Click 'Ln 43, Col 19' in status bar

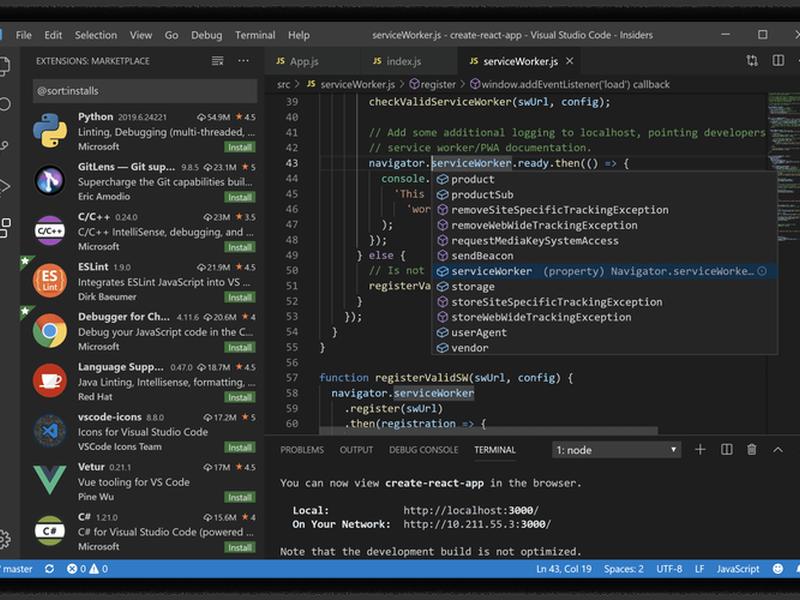tap(564, 568)
